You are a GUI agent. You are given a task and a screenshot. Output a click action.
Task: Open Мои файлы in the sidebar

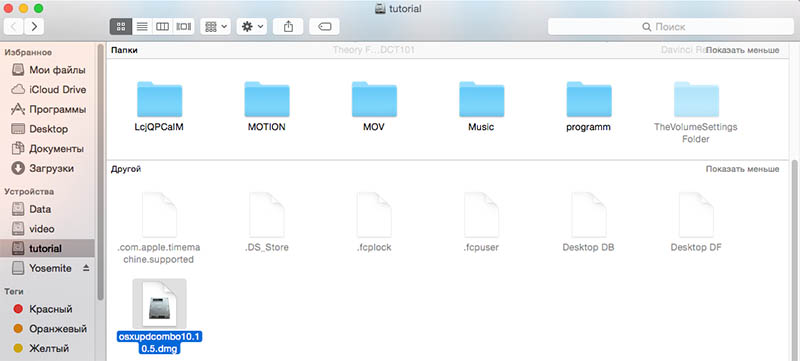(x=48, y=70)
